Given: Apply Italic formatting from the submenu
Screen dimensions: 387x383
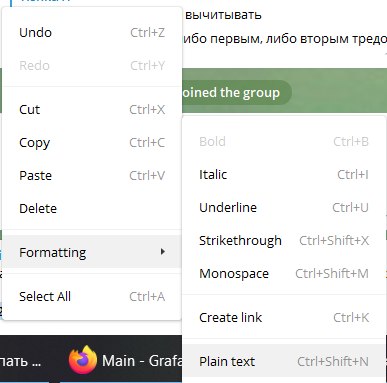Looking at the screenshot, I should 284,174.
